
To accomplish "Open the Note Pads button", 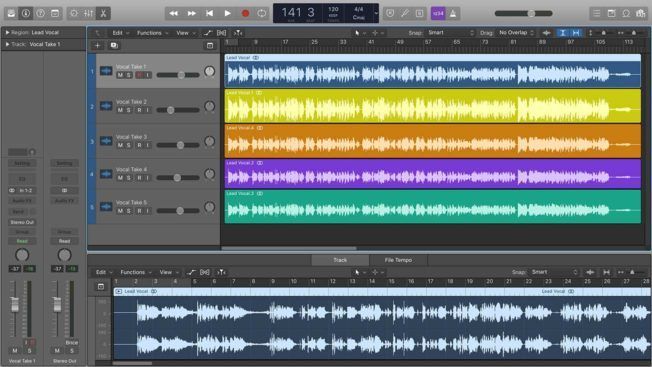I will click(x=612, y=13).
